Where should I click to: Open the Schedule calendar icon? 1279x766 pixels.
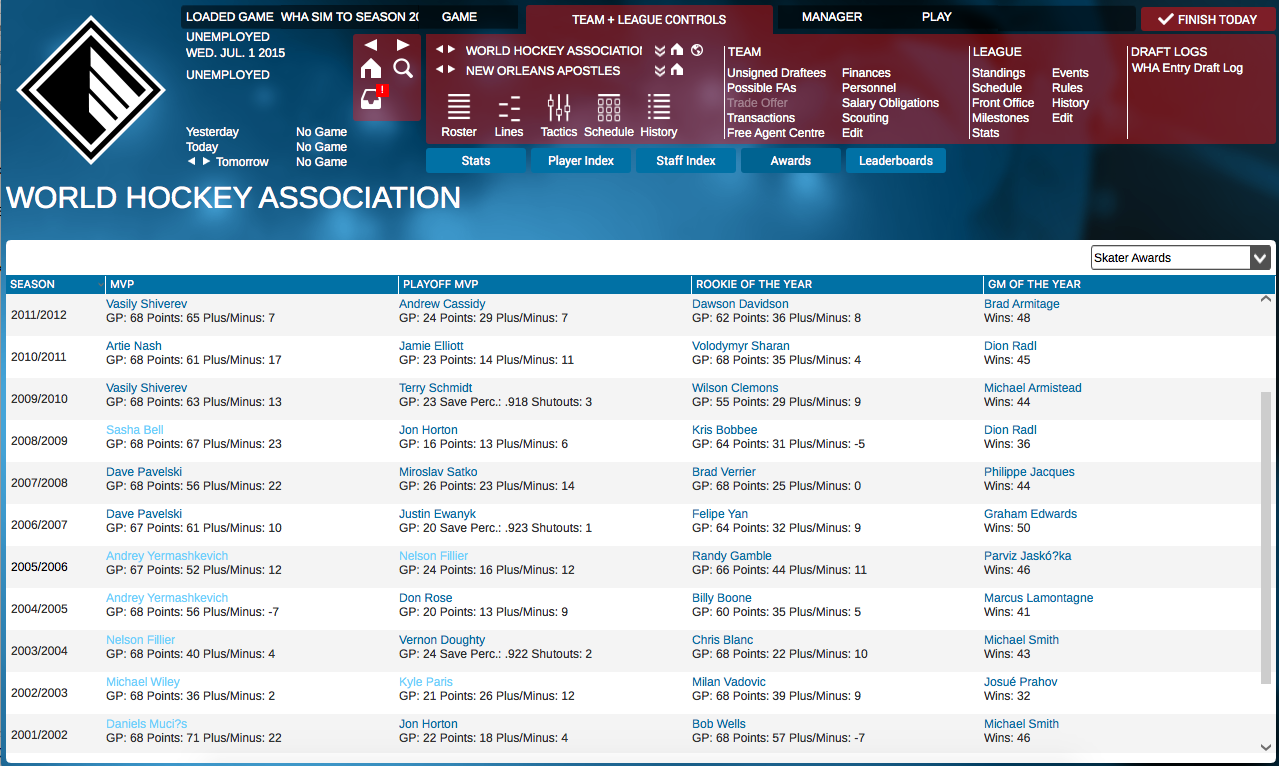[x=609, y=116]
